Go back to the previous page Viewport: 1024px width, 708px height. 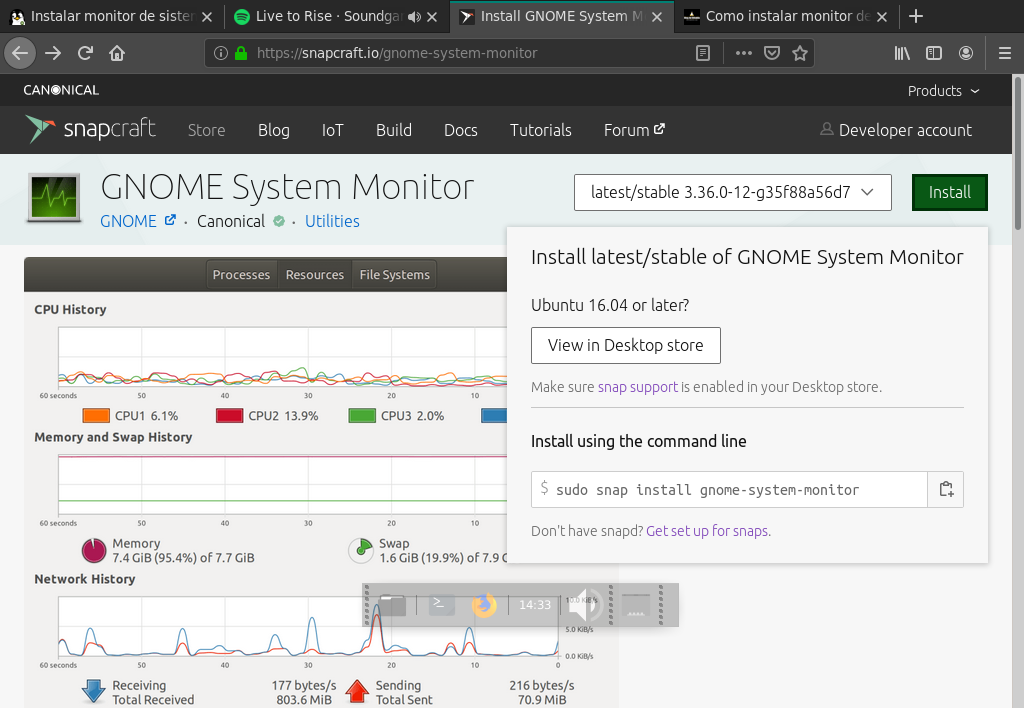coord(20,53)
